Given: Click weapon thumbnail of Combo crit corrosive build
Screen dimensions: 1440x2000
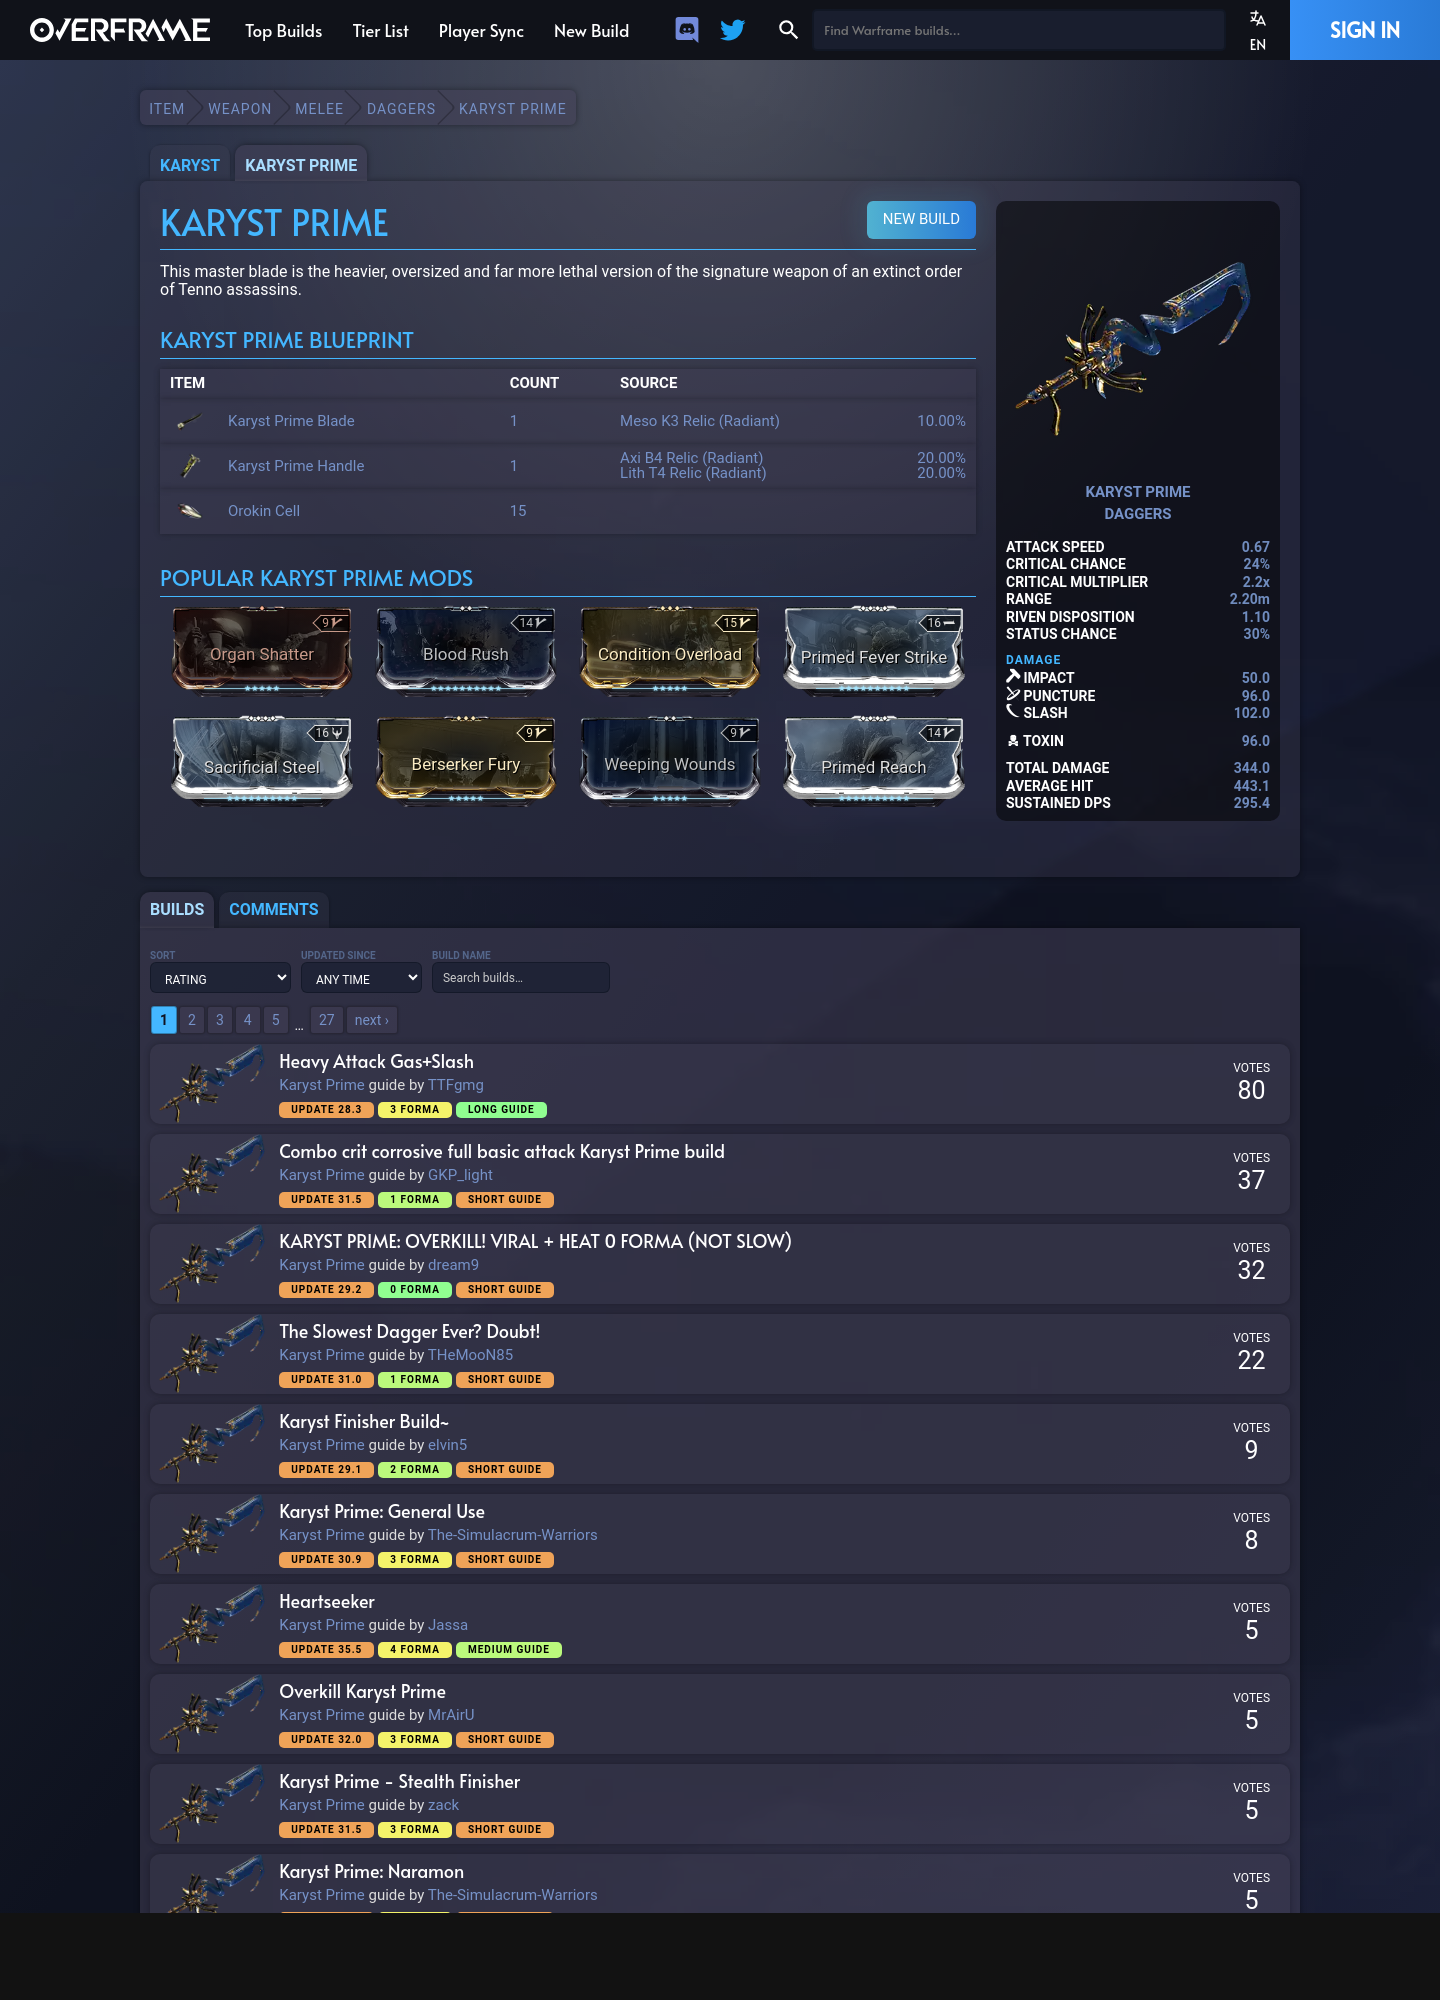Looking at the screenshot, I should pyautogui.click(x=214, y=1174).
